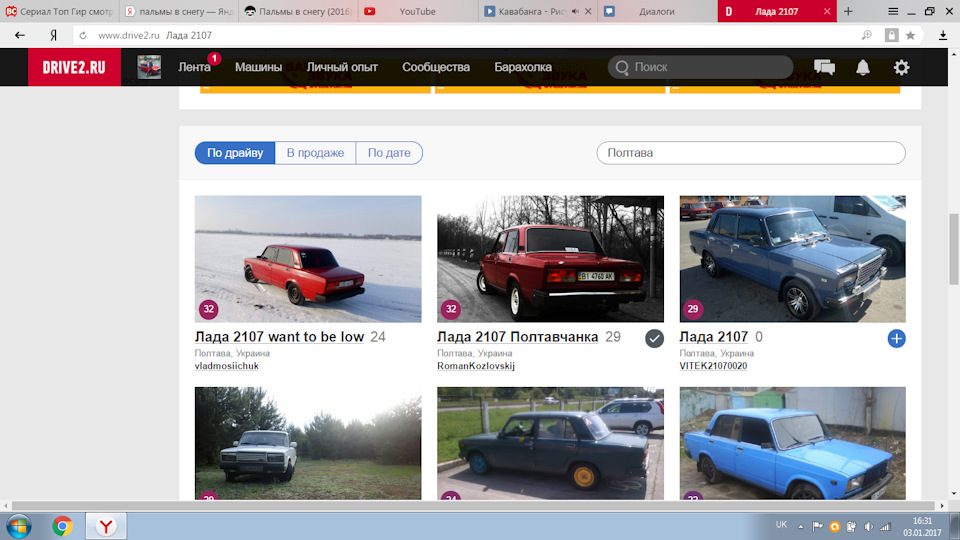Follow Лада 2107 by VITEK21070020 with plus
Image resolution: width=960 pixels, height=540 pixels.
tap(896, 339)
